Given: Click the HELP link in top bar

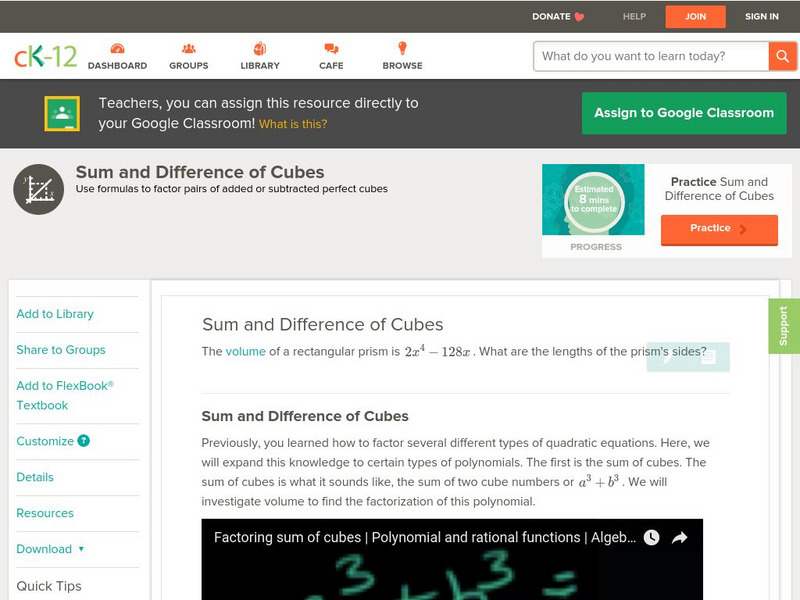Looking at the screenshot, I should 634,17.
